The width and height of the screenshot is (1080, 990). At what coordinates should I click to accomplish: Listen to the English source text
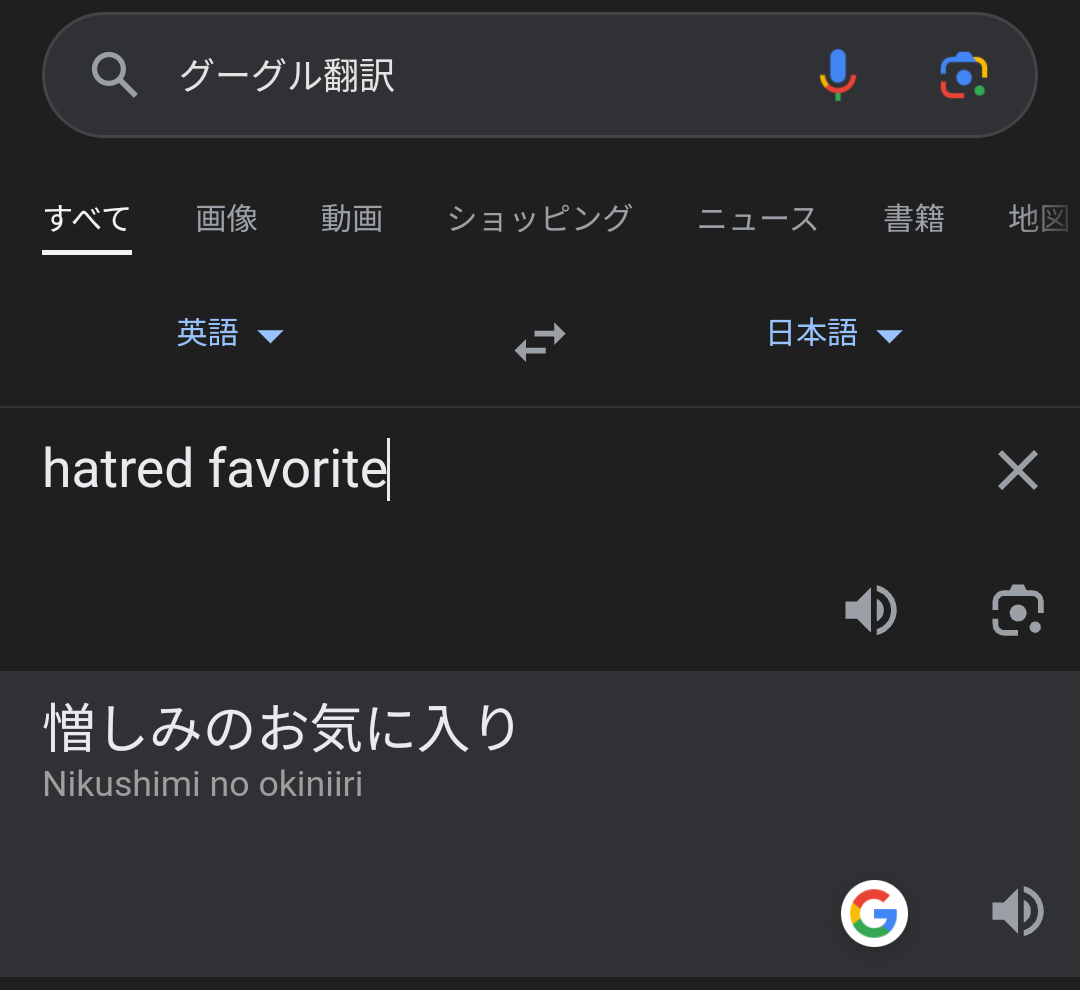point(871,610)
